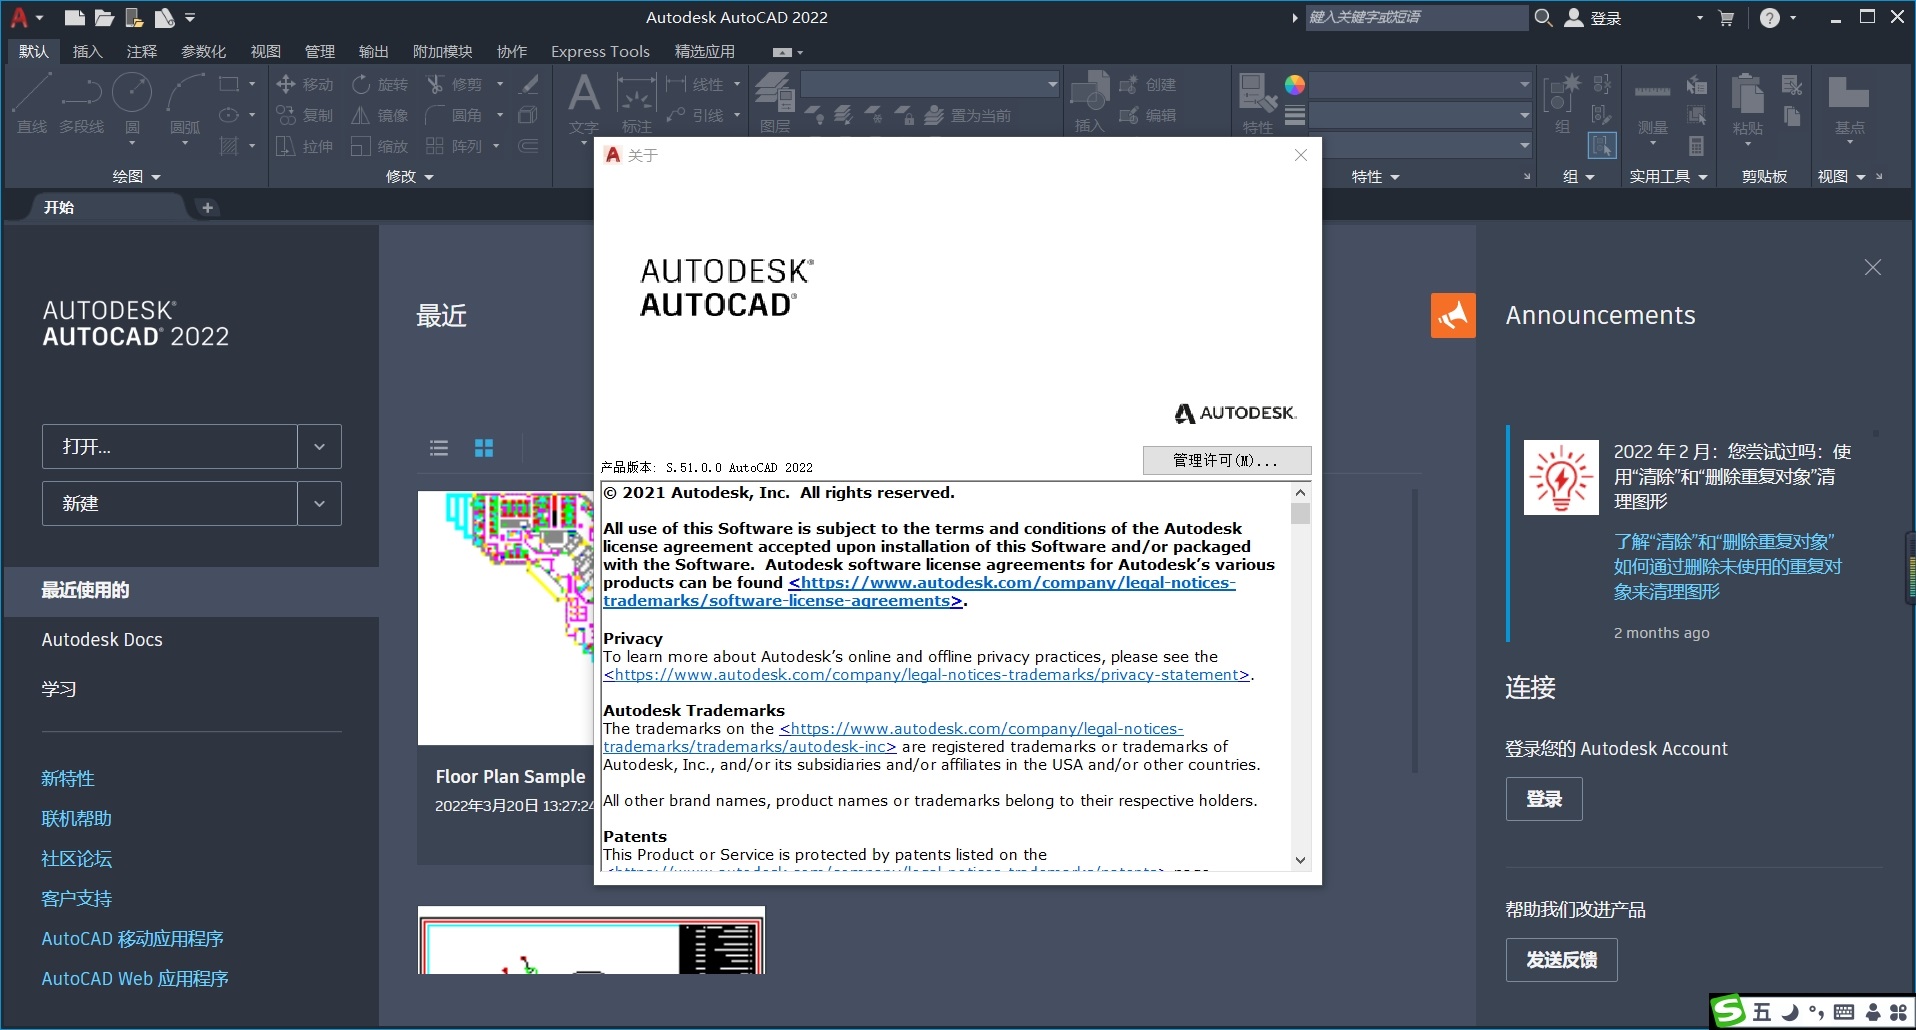Image resolution: width=1916 pixels, height=1030 pixels.
Task: Open the Default (默认) ribbon tab
Action: click(x=34, y=51)
